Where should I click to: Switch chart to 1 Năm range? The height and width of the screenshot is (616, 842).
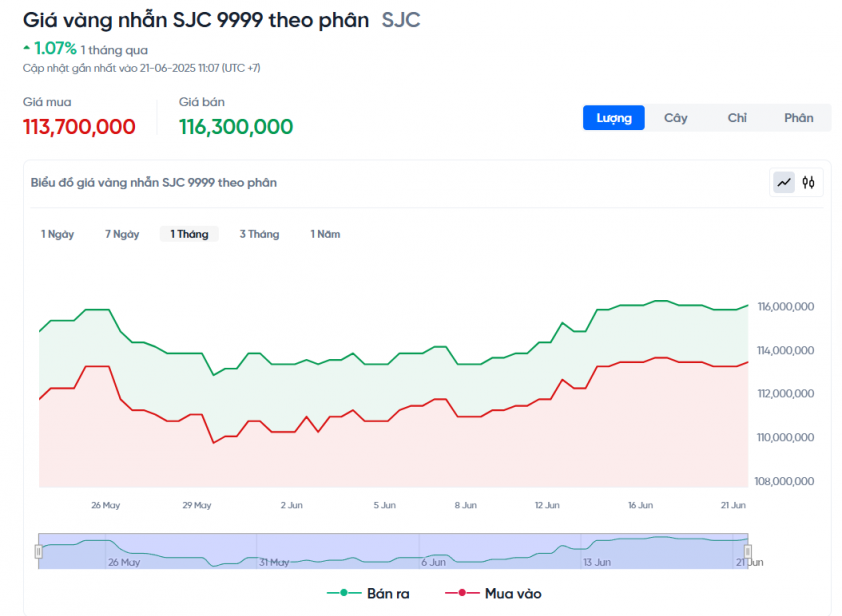[325, 234]
